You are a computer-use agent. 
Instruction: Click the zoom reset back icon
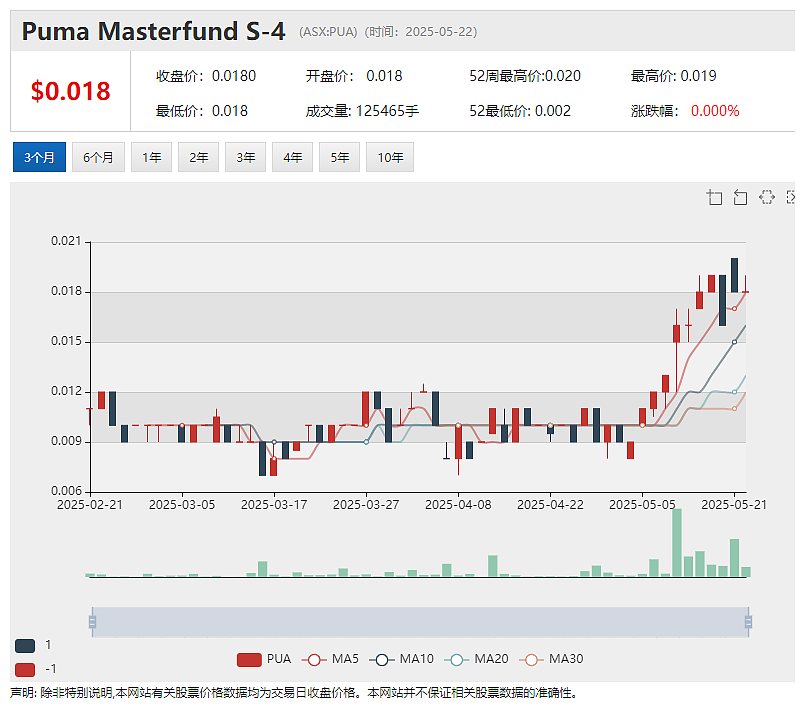(x=740, y=197)
